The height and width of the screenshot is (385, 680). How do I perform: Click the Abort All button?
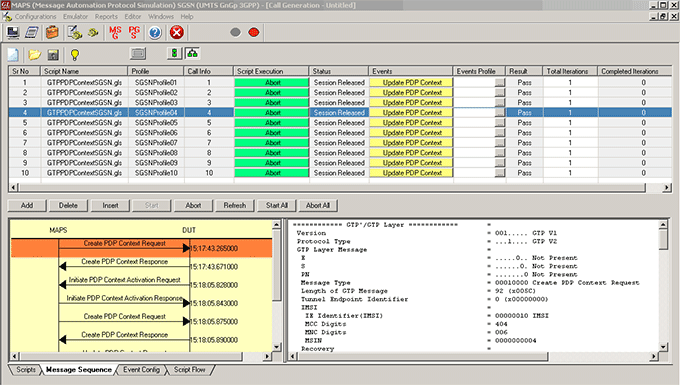click(318, 206)
